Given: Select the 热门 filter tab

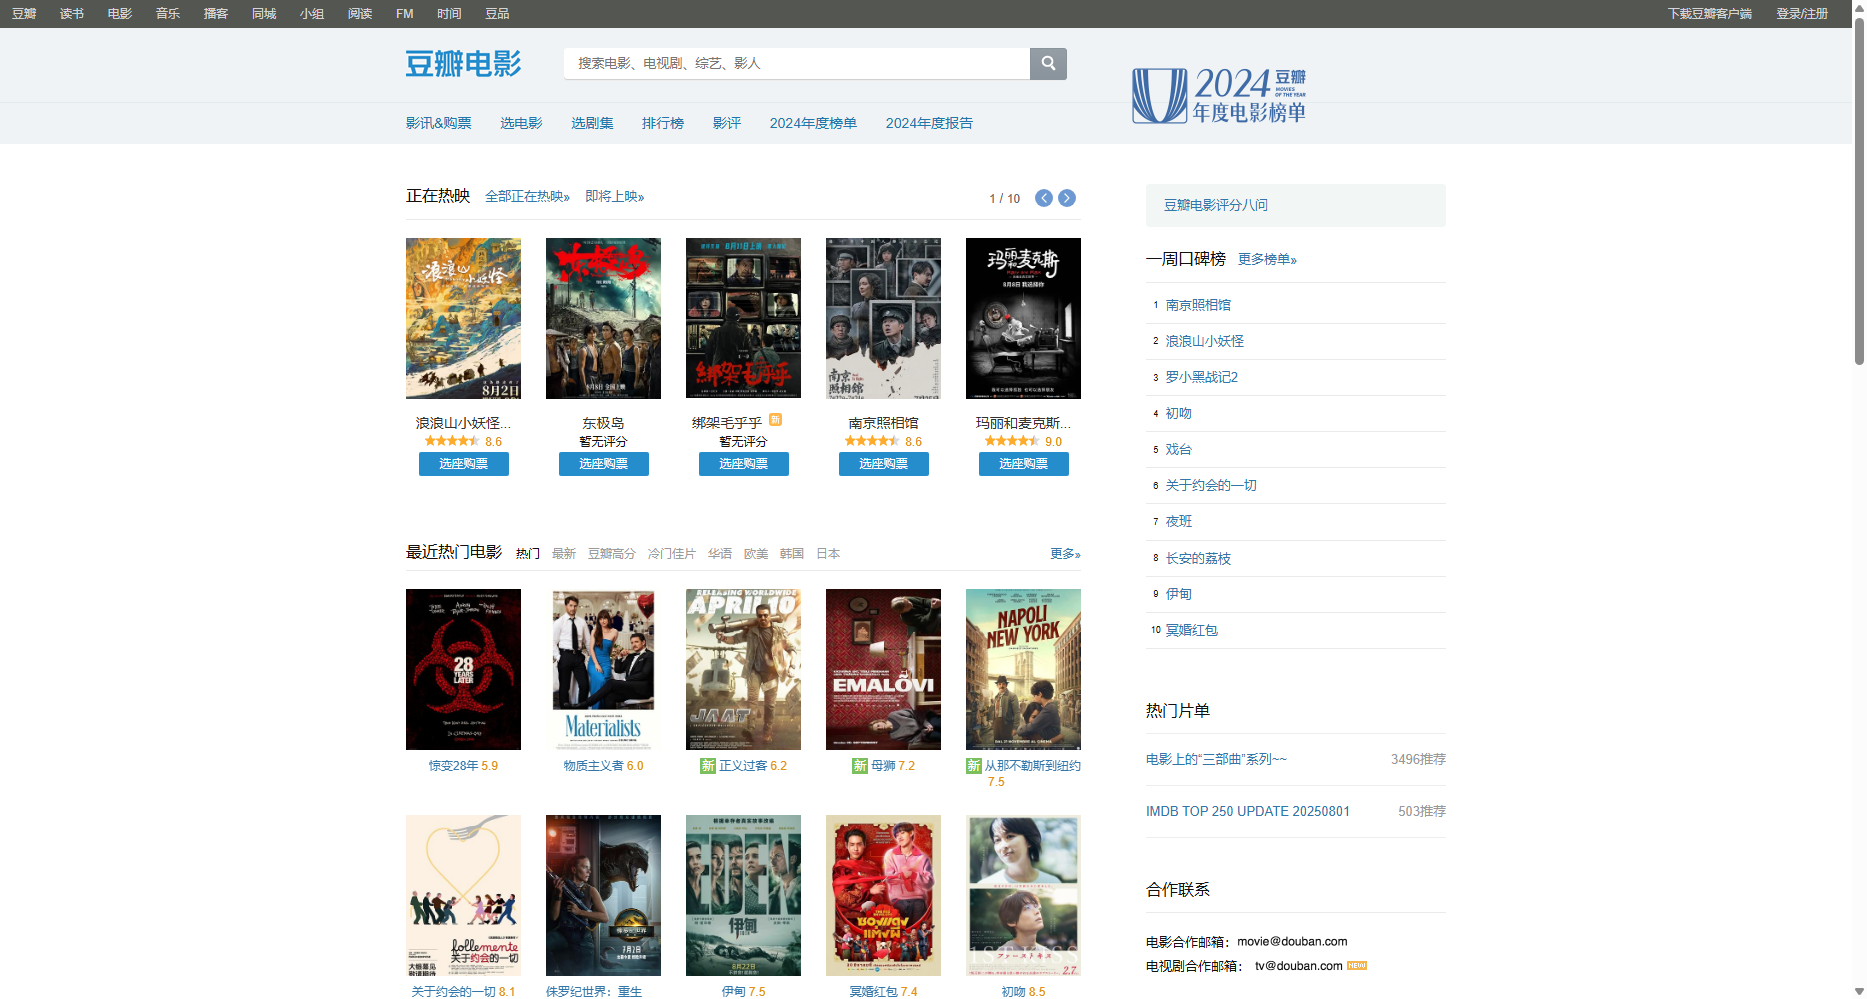Looking at the screenshot, I should 528,554.
